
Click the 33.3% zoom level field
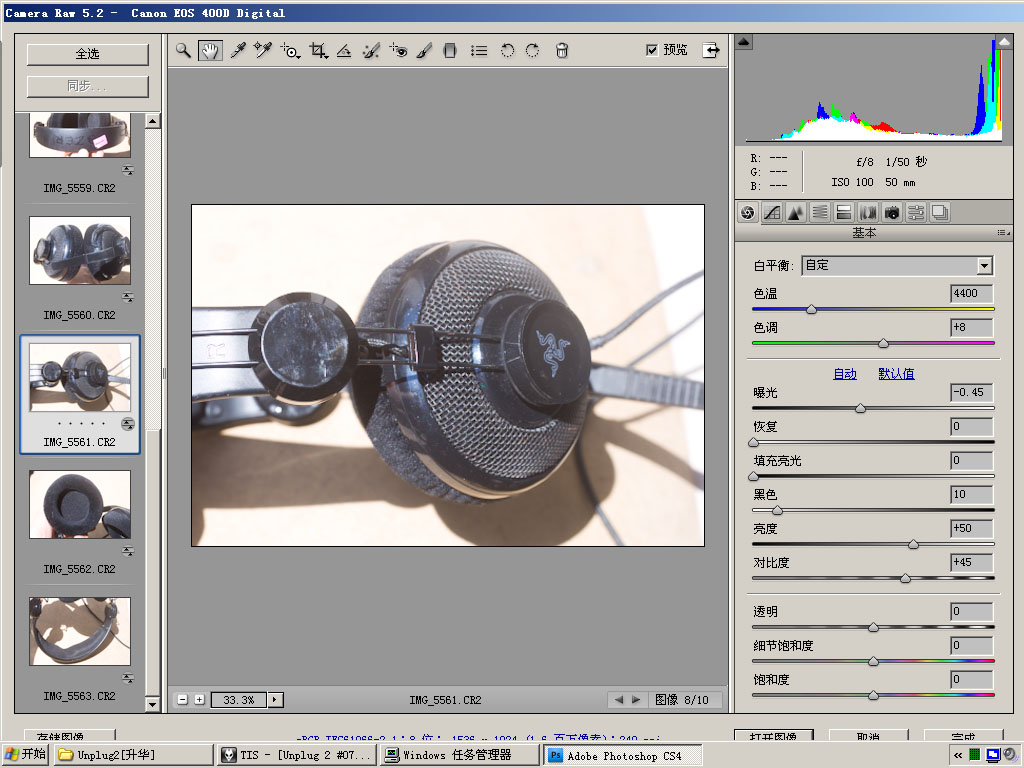click(x=238, y=700)
